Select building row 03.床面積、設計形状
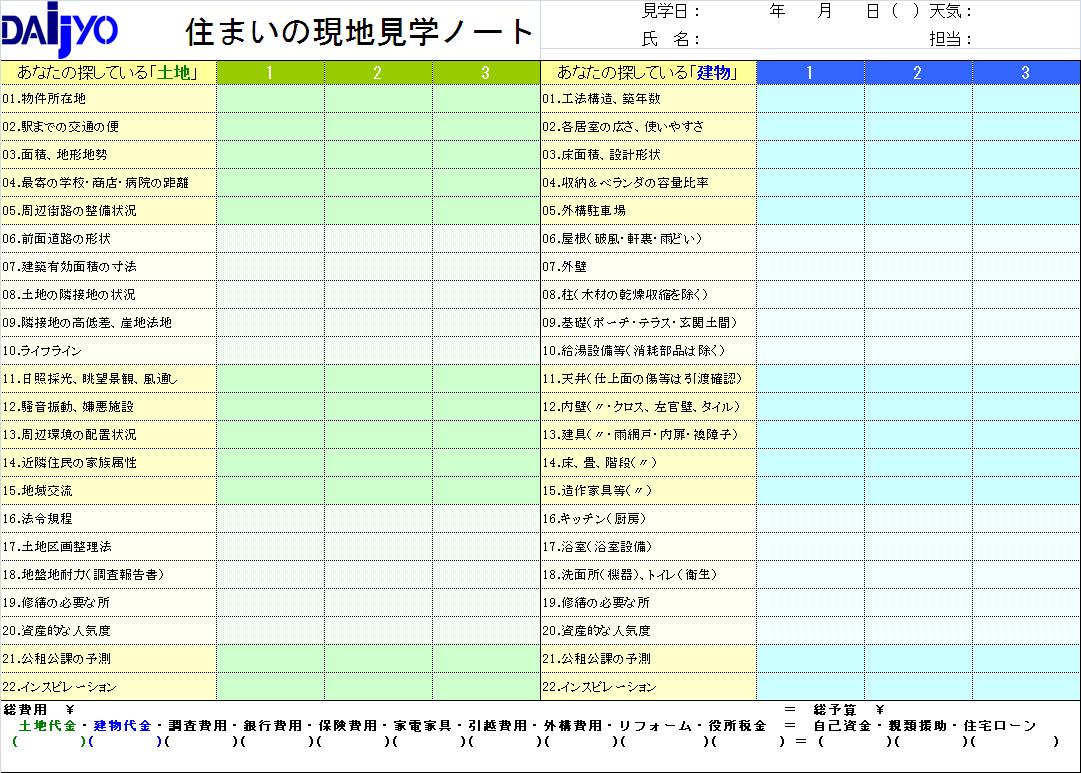 click(648, 154)
